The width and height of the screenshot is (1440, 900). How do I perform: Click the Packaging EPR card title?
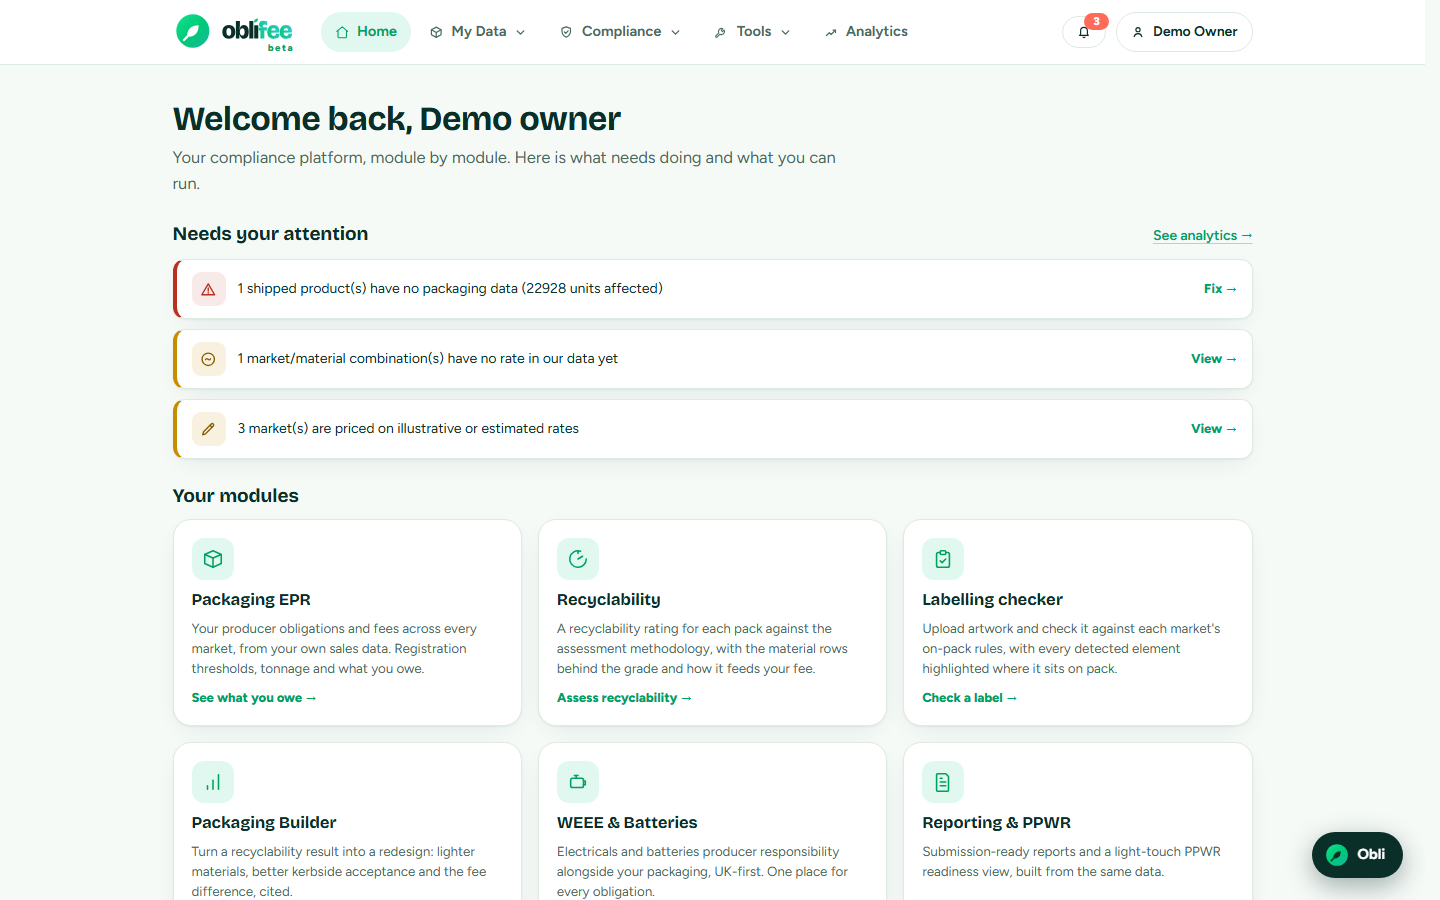click(251, 600)
